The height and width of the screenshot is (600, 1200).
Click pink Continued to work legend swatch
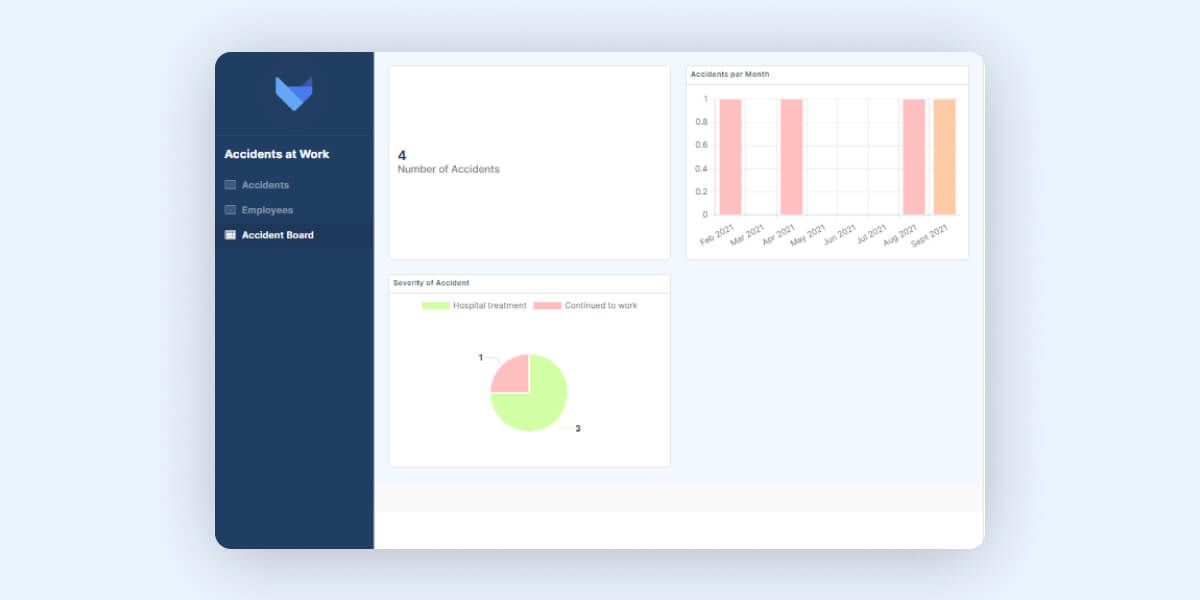point(547,305)
